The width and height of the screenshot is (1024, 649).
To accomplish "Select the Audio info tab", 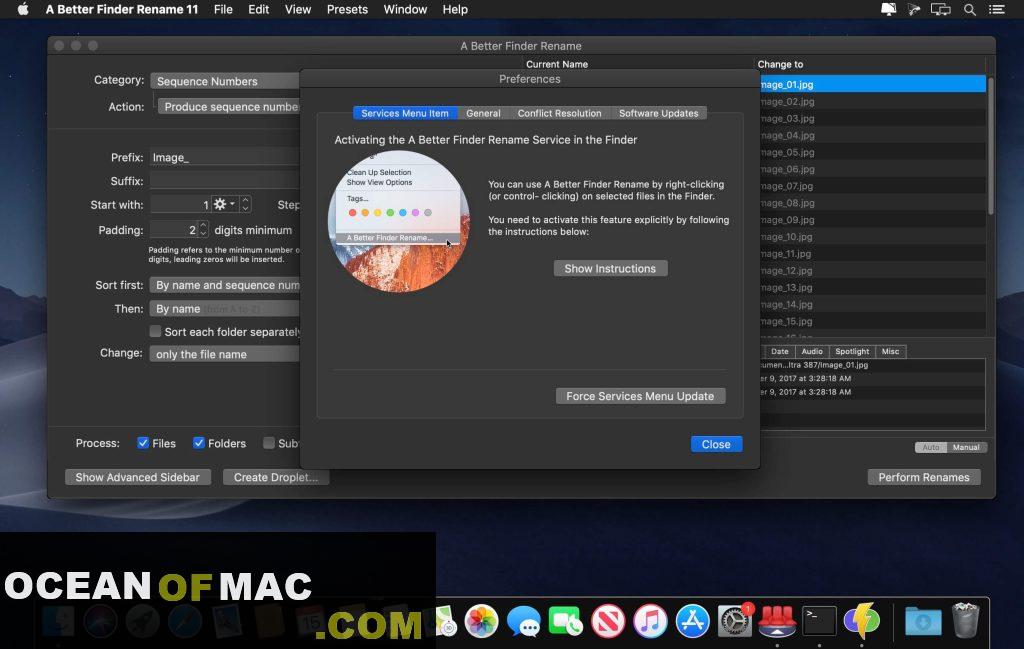I will [x=812, y=351].
